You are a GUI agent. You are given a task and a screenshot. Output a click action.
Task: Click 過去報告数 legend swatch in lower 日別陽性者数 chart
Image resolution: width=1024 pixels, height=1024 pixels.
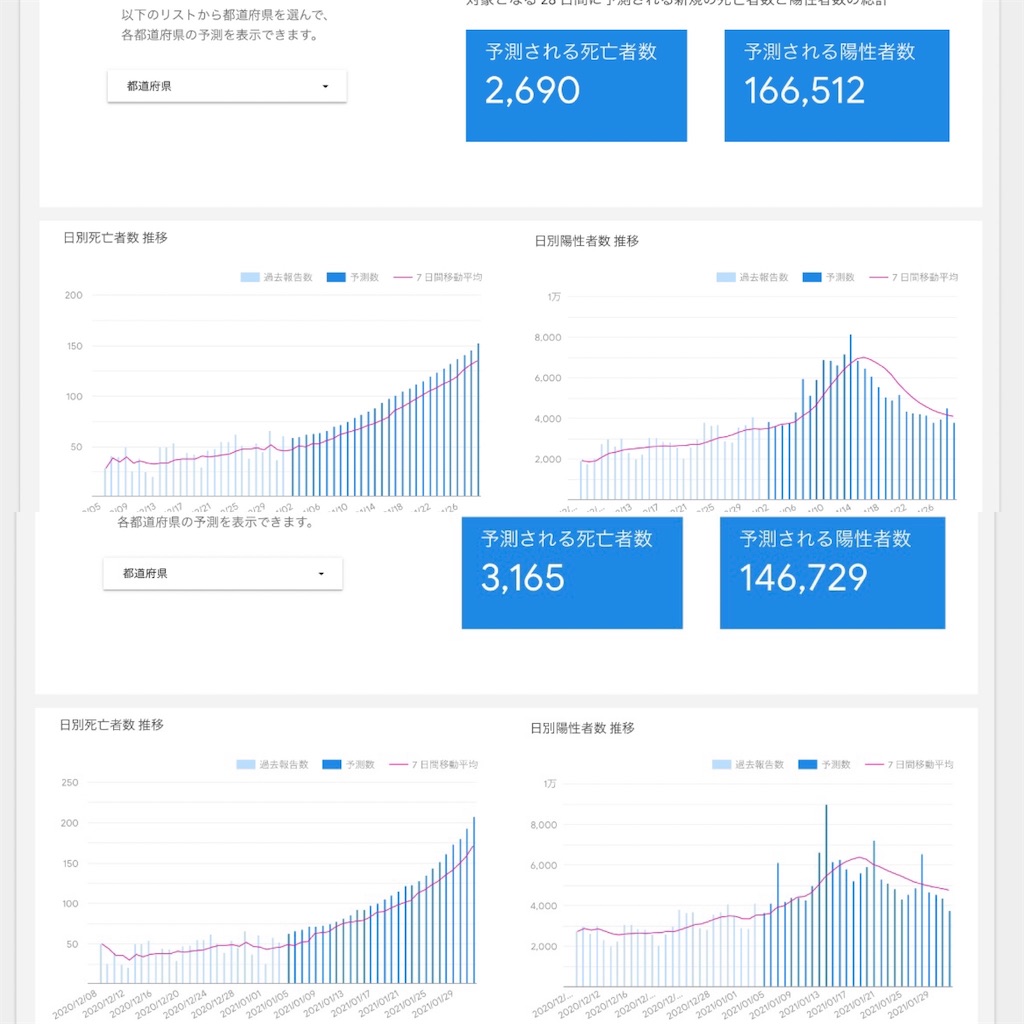(x=722, y=765)
